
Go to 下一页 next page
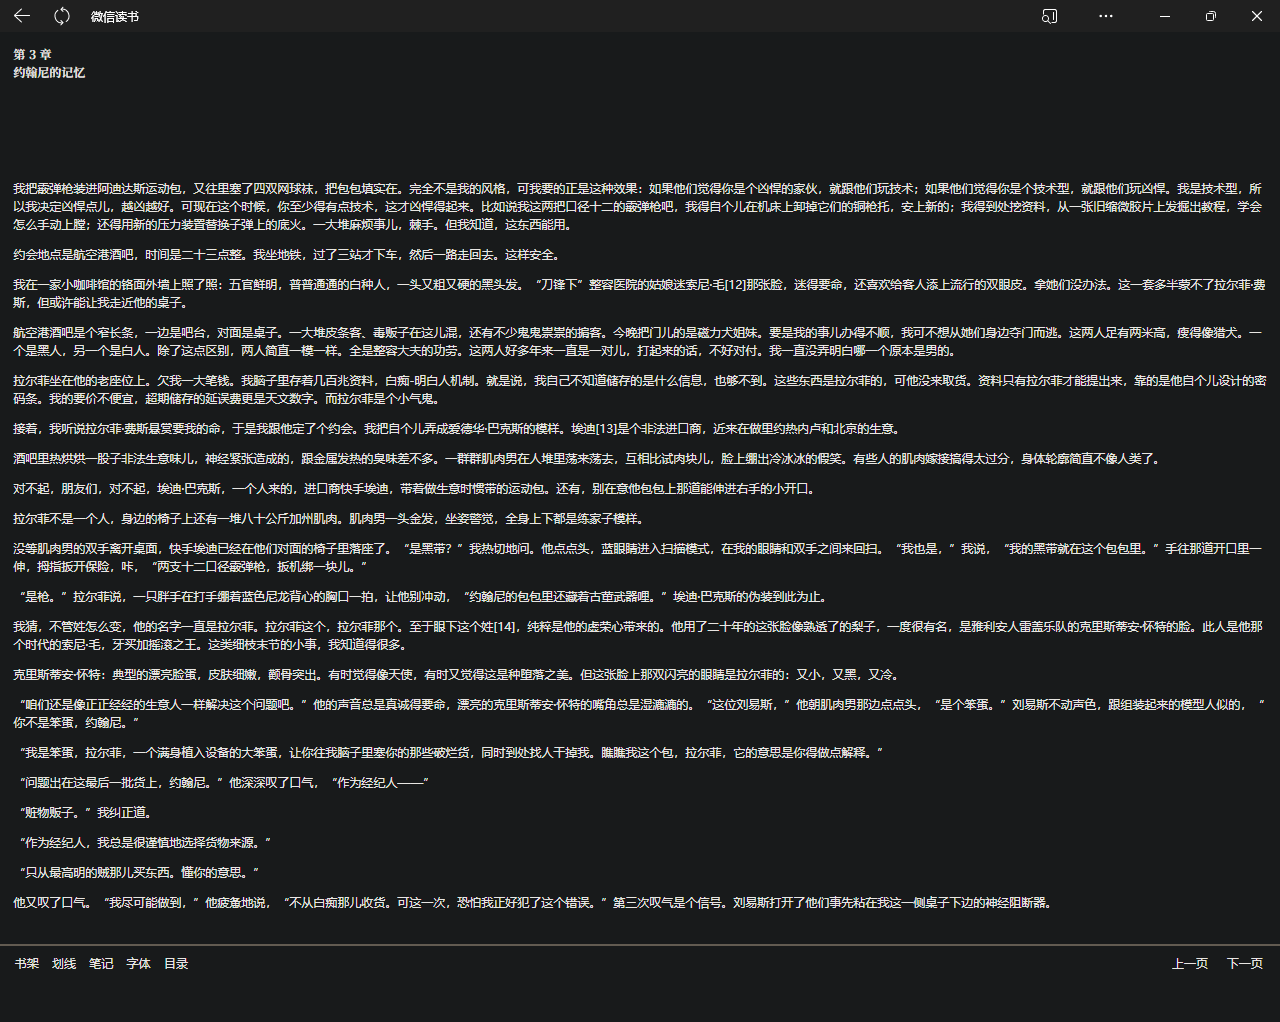click(x=1244, y=964)
